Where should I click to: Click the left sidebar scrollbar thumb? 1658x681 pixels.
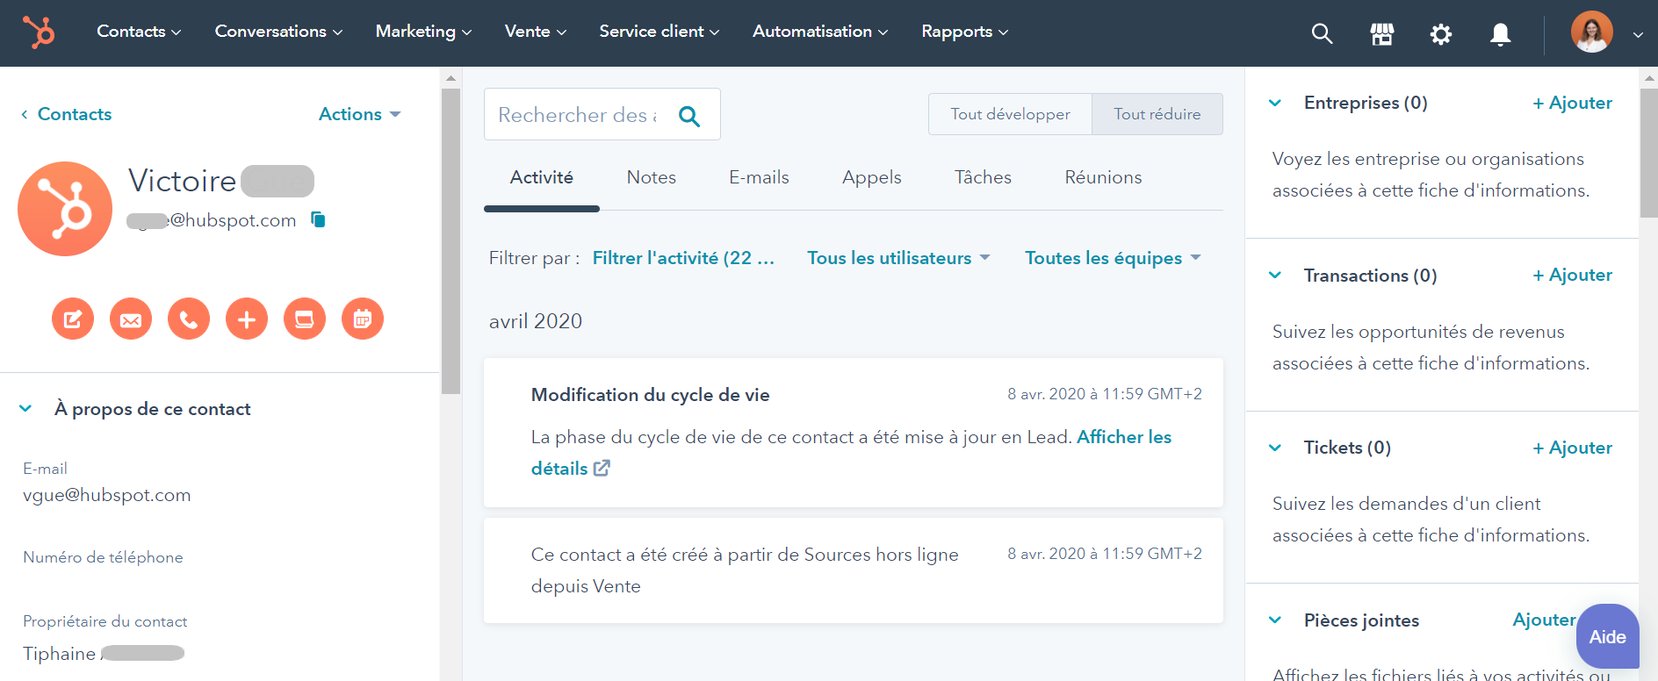(451, 240)
